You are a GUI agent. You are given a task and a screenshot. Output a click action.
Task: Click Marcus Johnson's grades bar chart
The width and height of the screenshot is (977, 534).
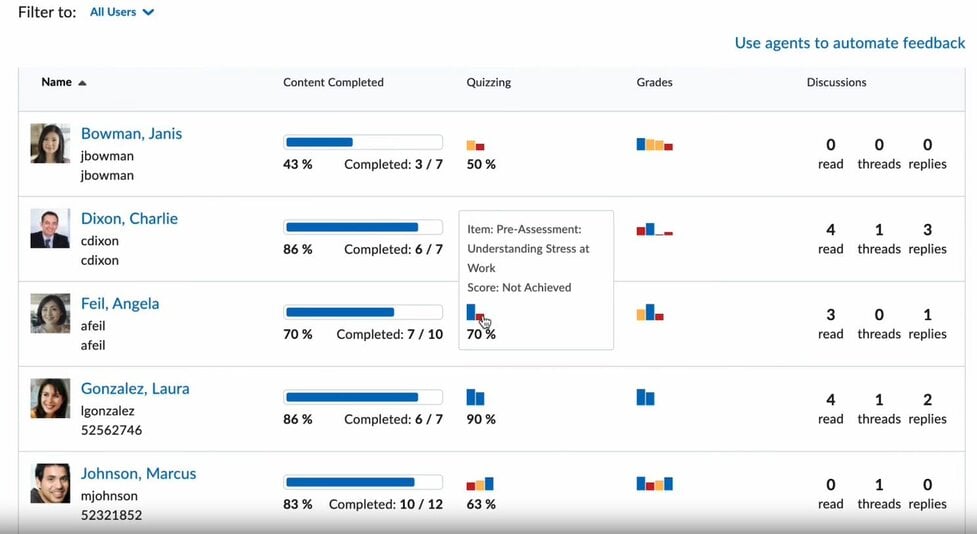coord(654,484)
